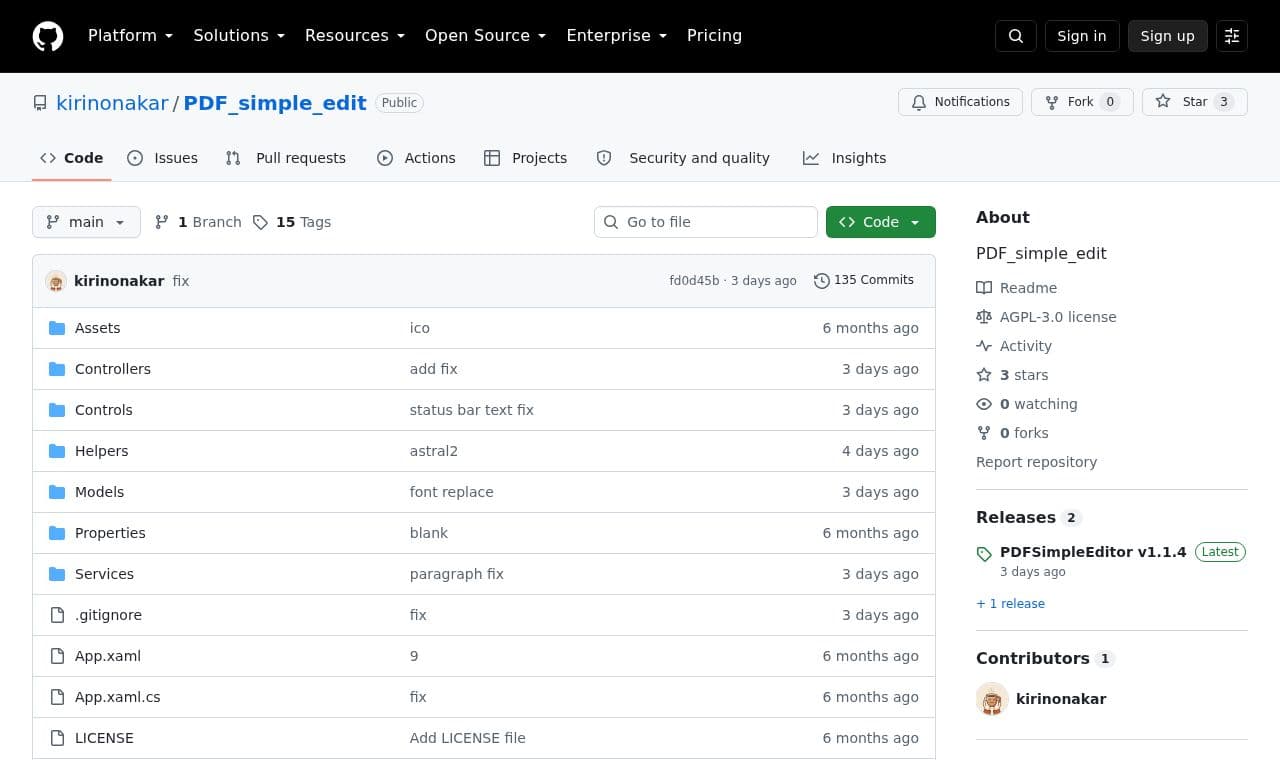Expand the Platform menu

coord(131,36)
